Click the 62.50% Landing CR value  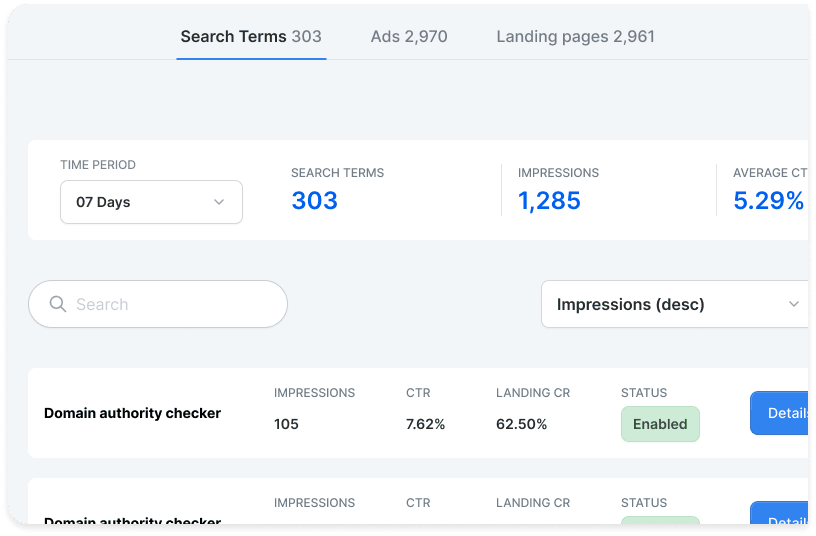(521, 424)
